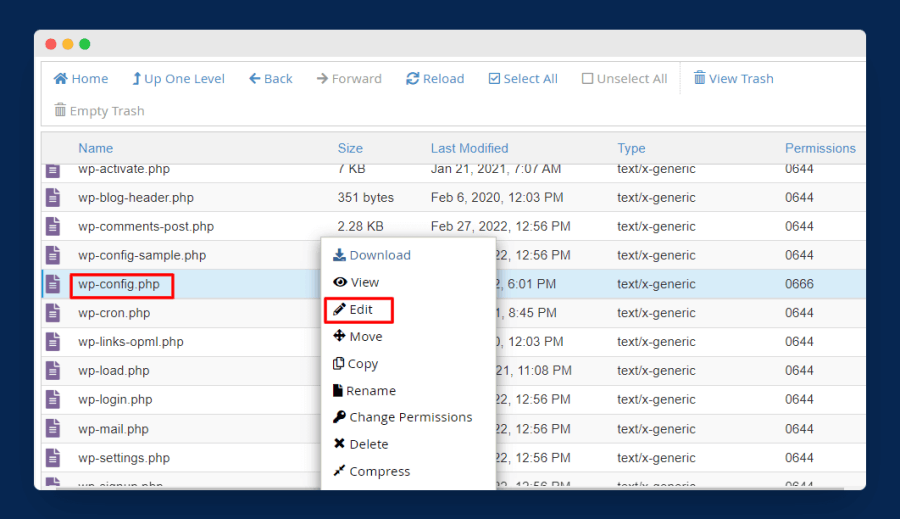Click the Forward navigation button

coord(349,79)
